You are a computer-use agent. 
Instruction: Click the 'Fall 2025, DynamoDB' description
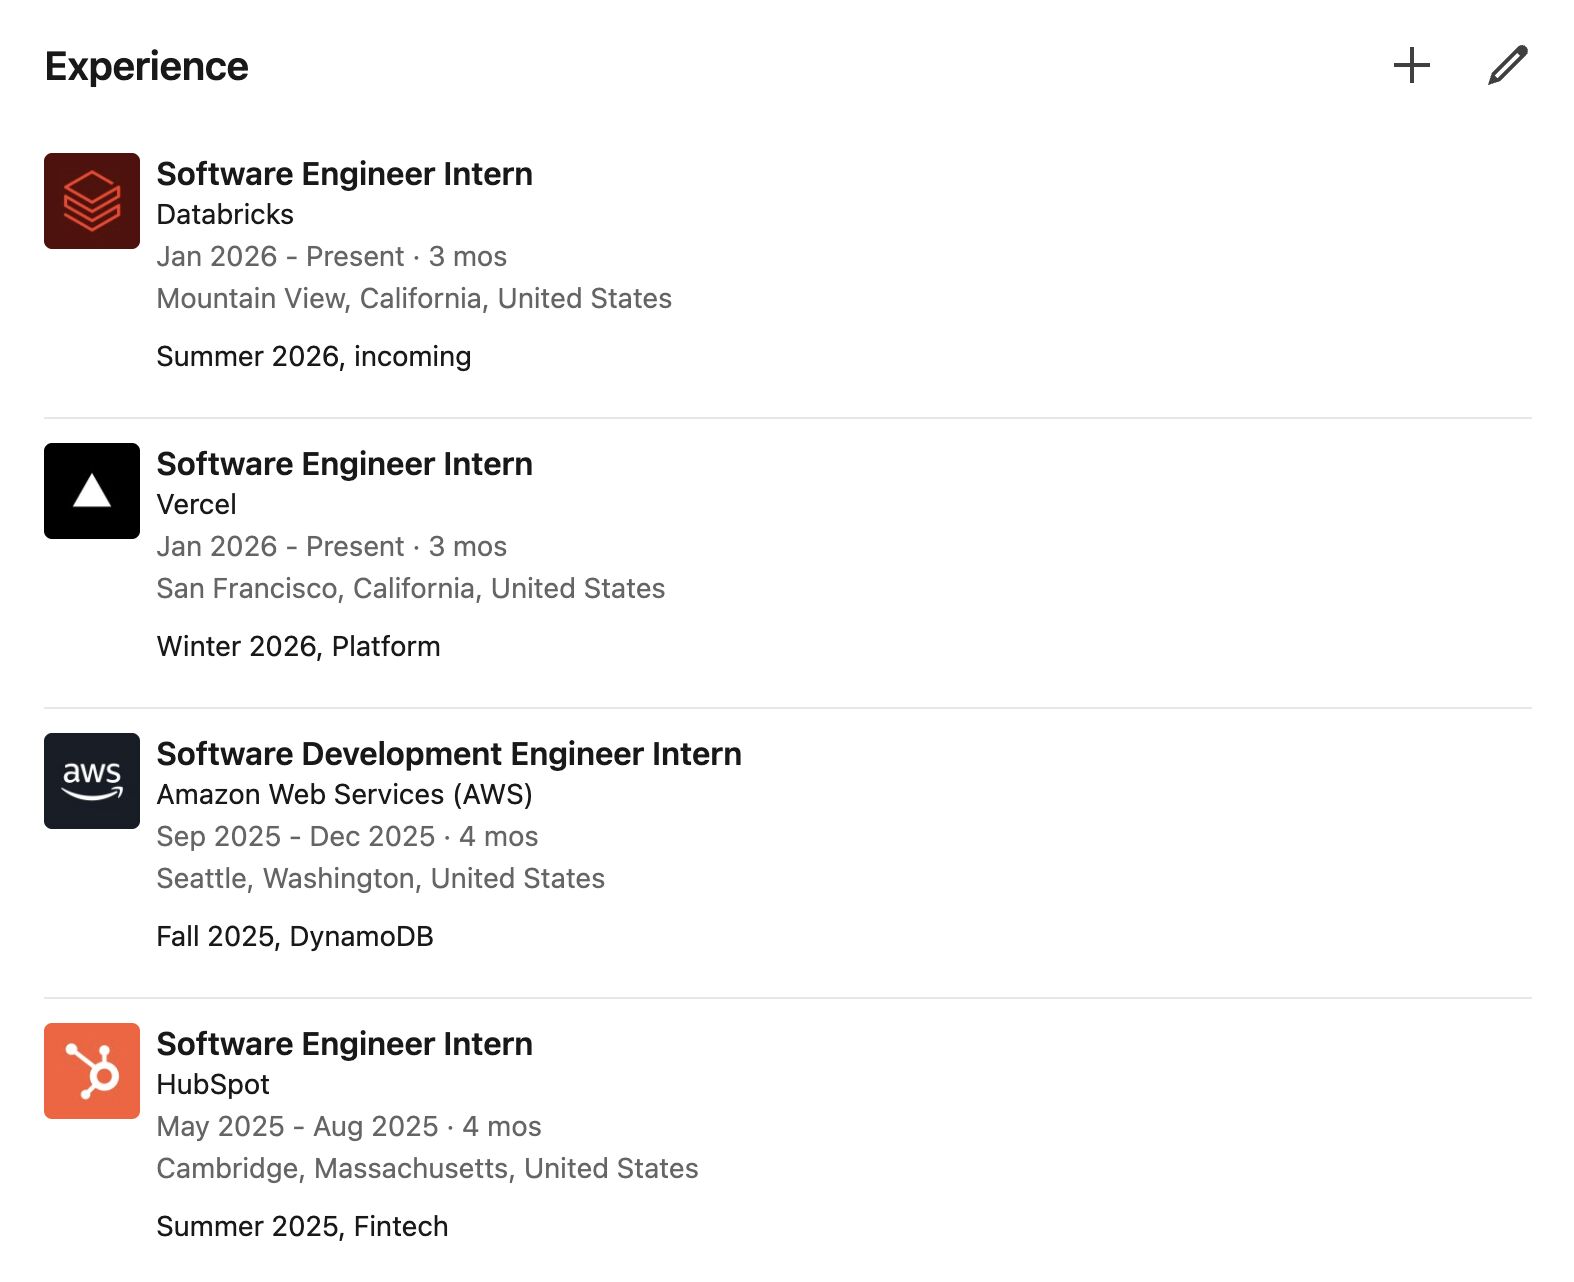295,937
